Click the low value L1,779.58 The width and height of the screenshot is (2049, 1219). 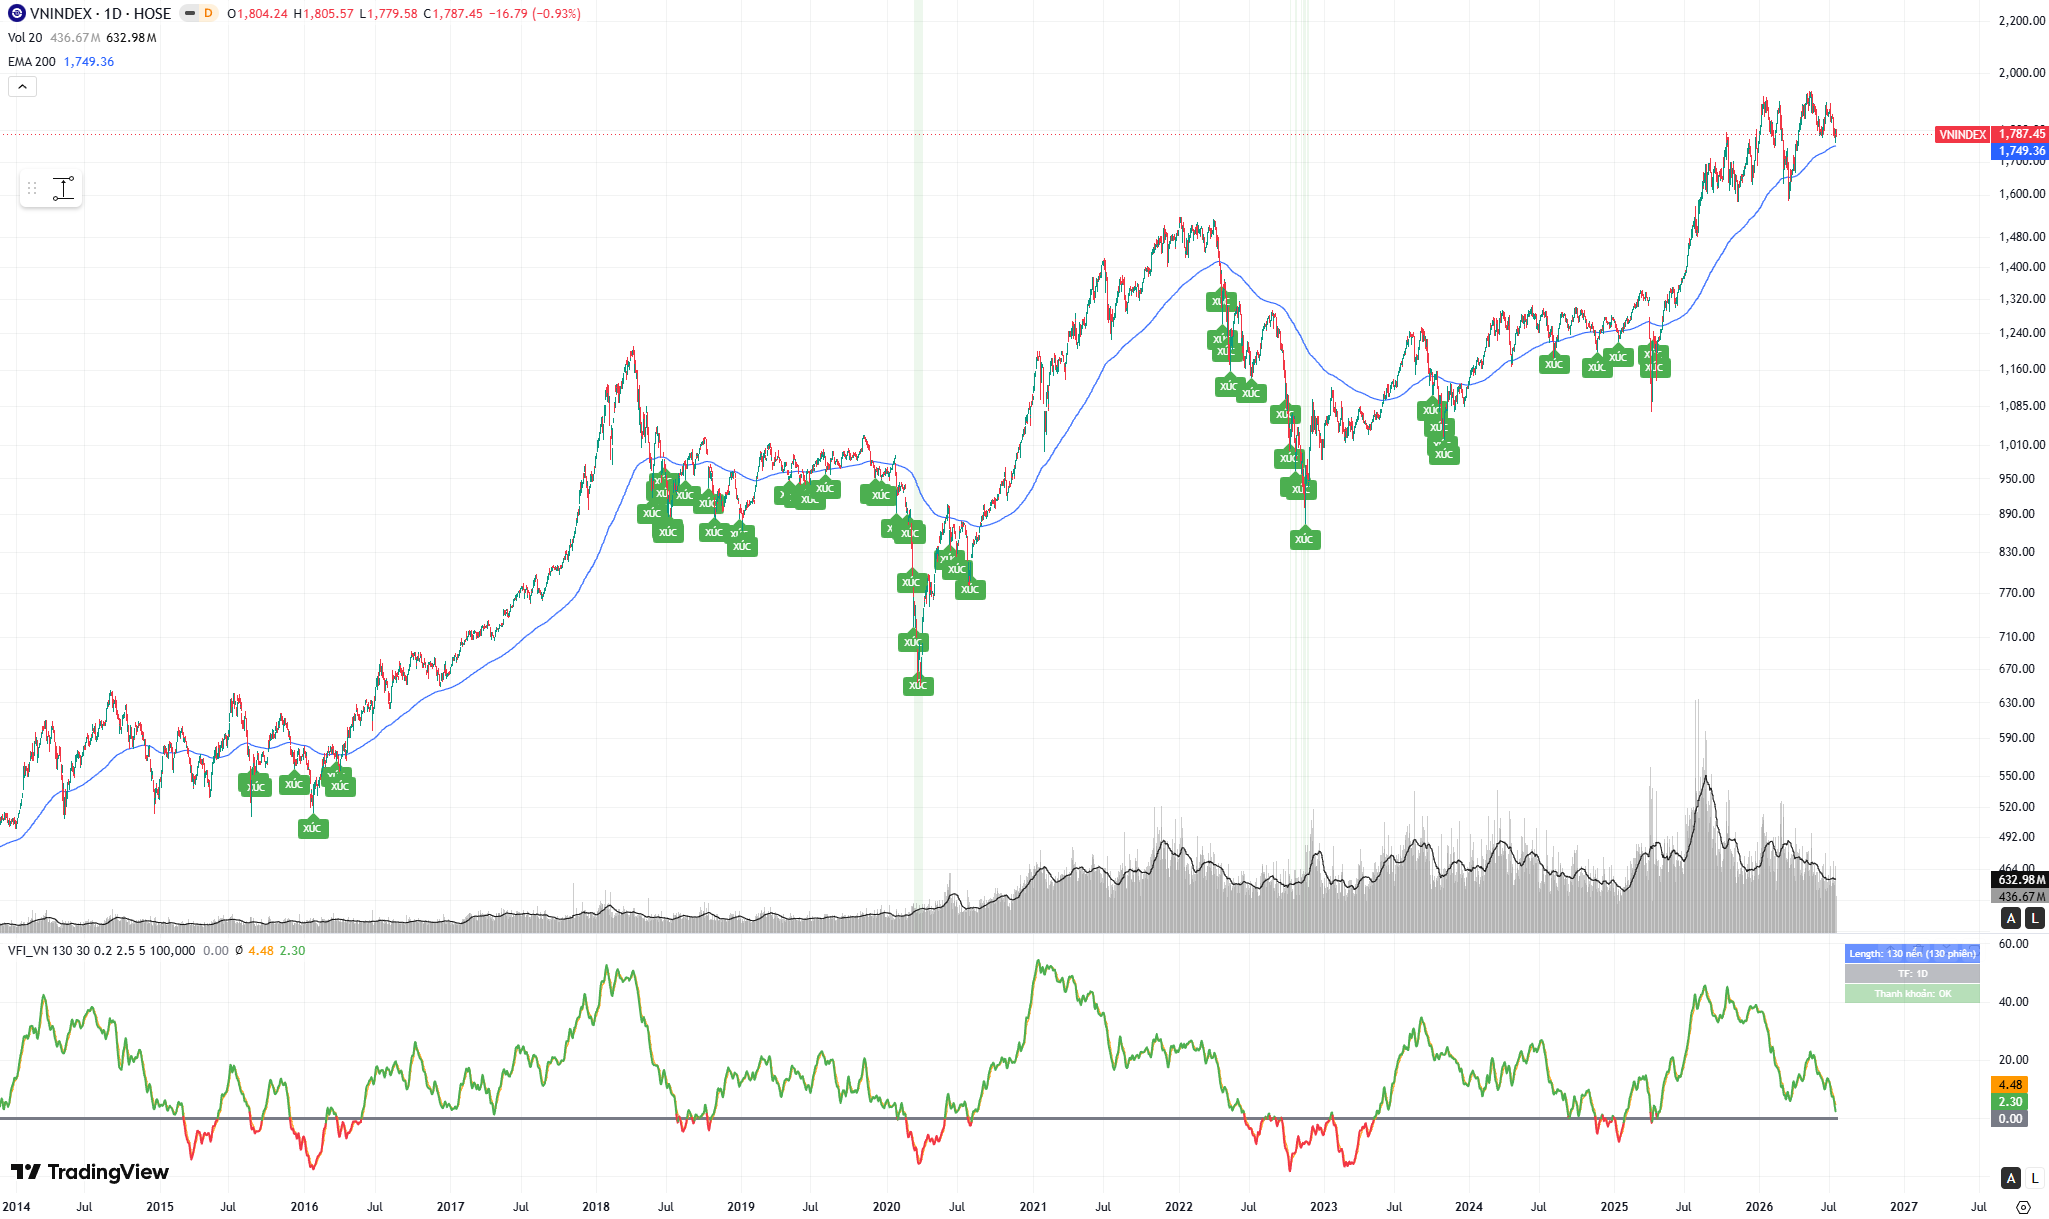click(x=388, y=14)
